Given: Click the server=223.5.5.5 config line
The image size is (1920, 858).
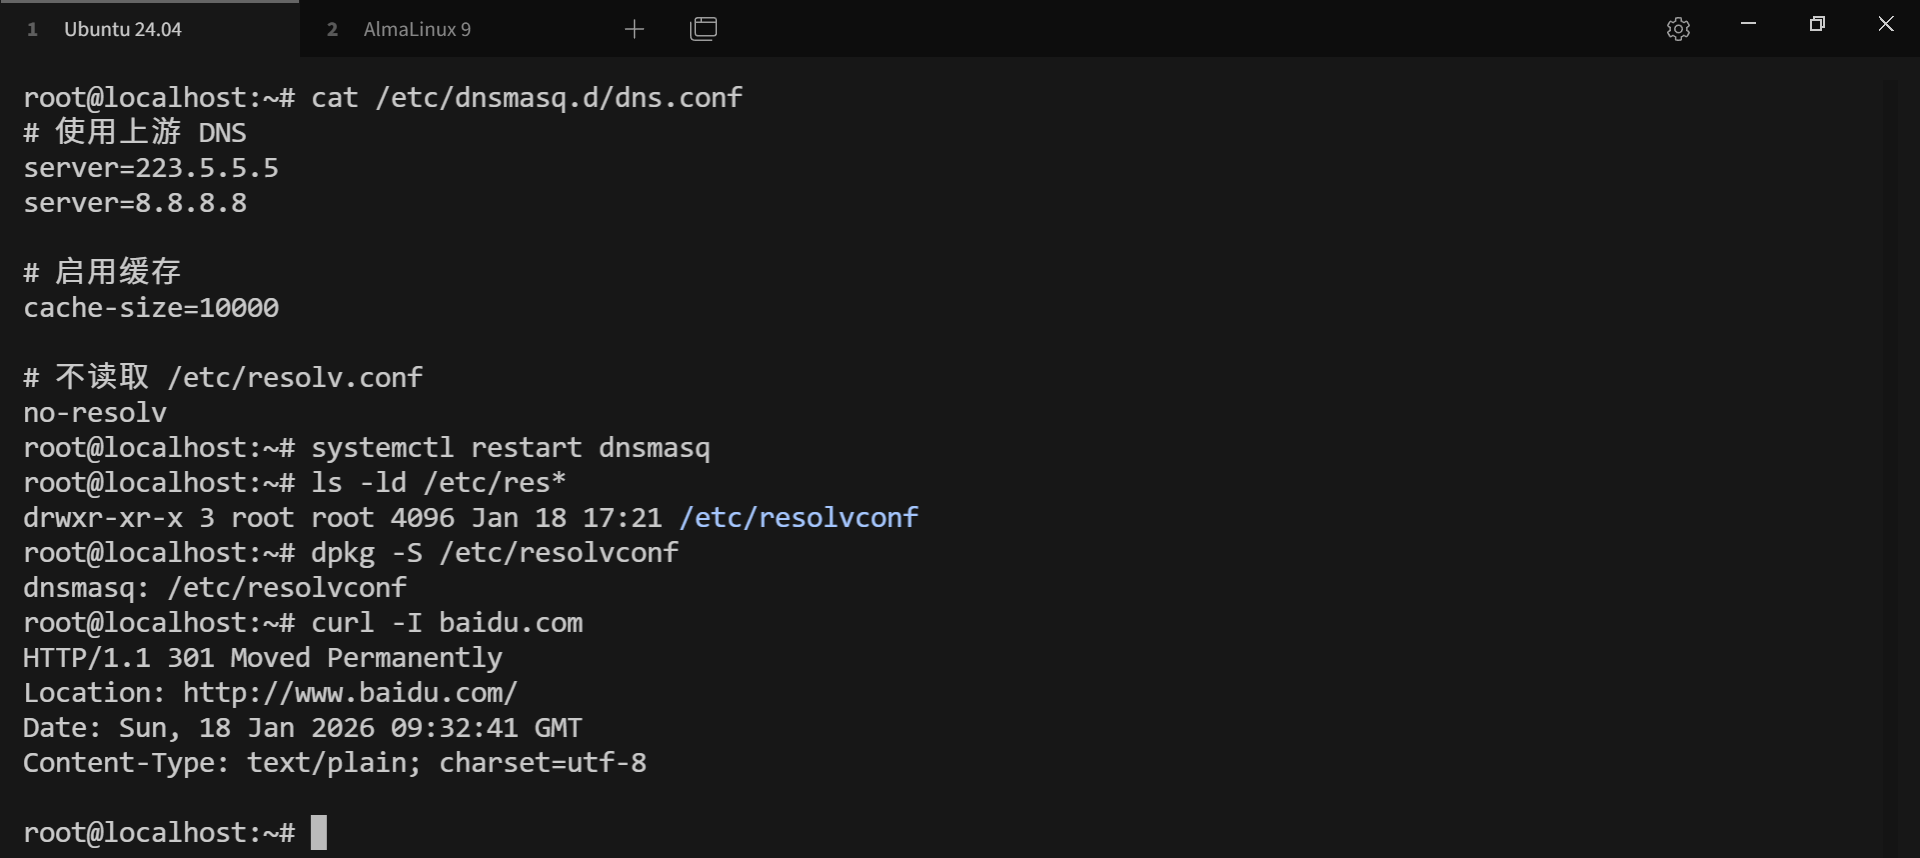Looking at the screenshot, I should 151,168.
